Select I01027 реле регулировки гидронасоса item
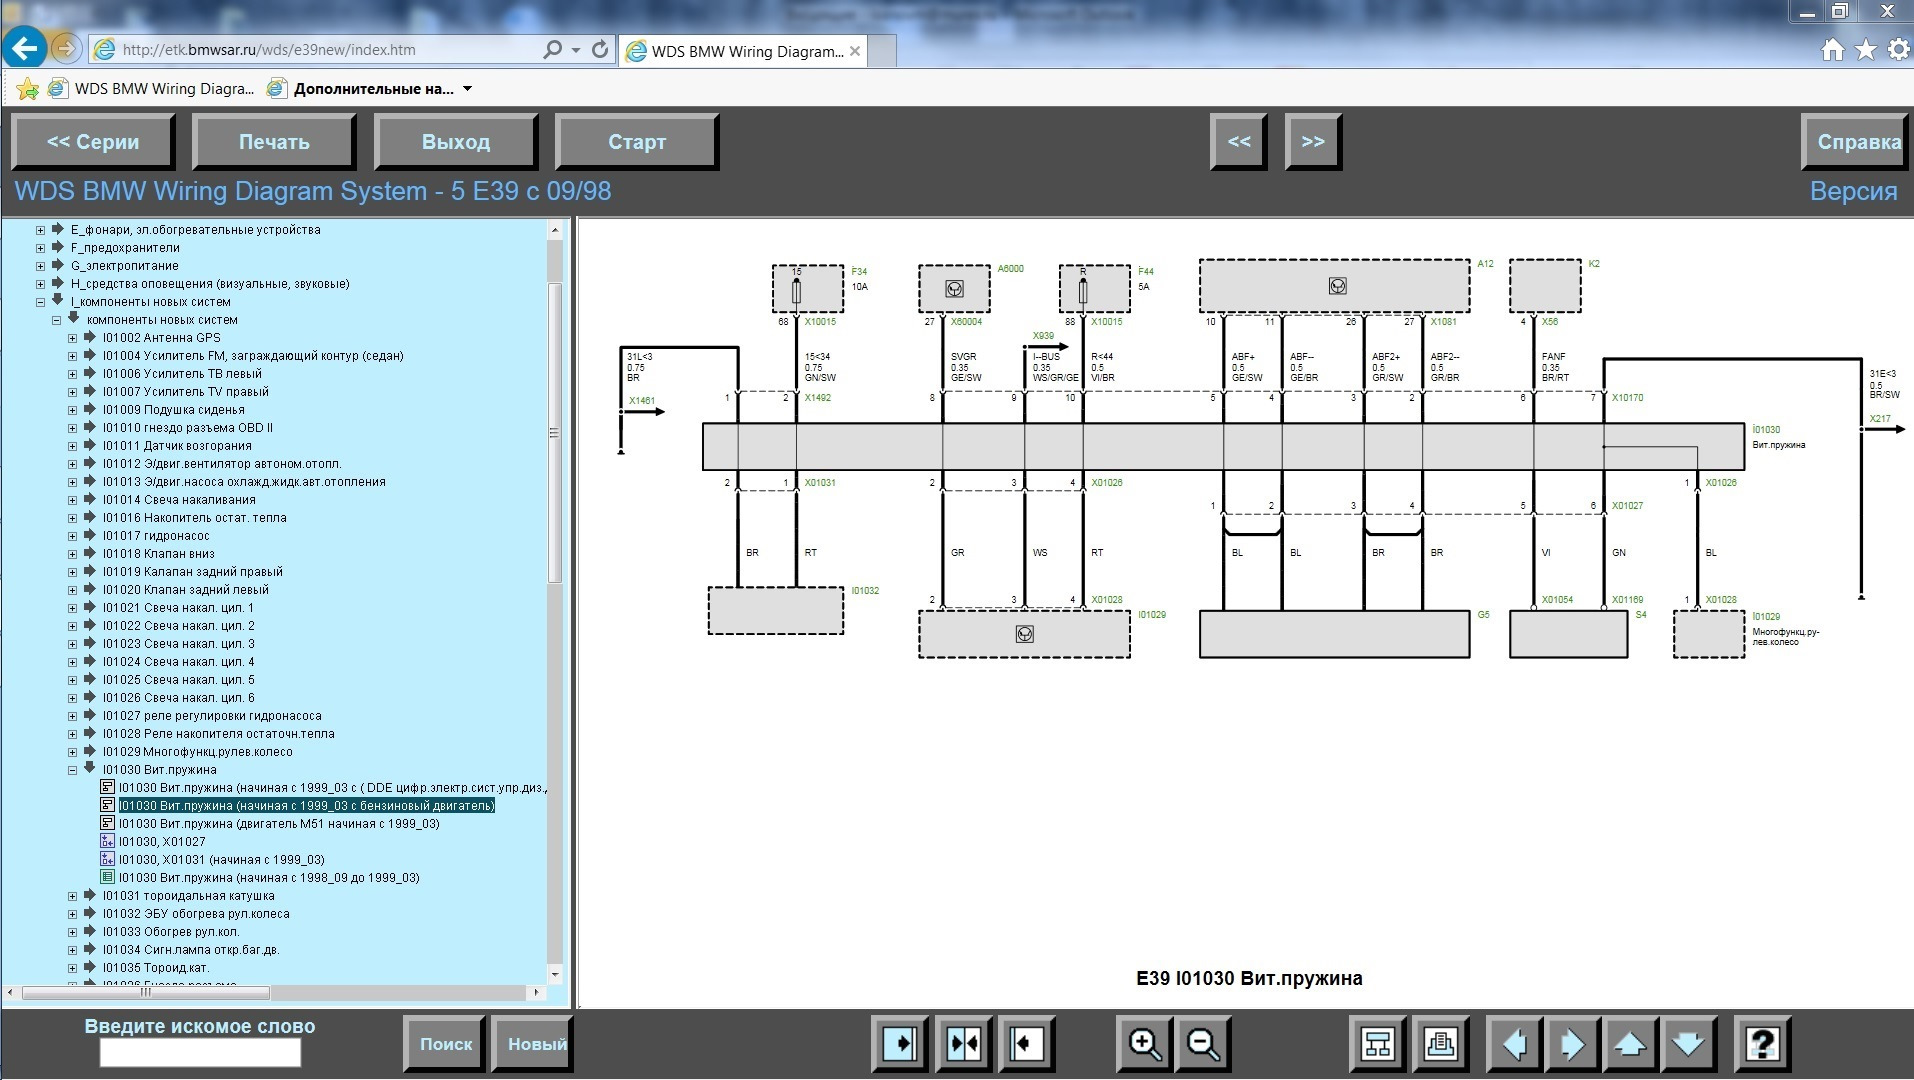The width and height of the screenshot is (1914, 1080). pos(212,716)
